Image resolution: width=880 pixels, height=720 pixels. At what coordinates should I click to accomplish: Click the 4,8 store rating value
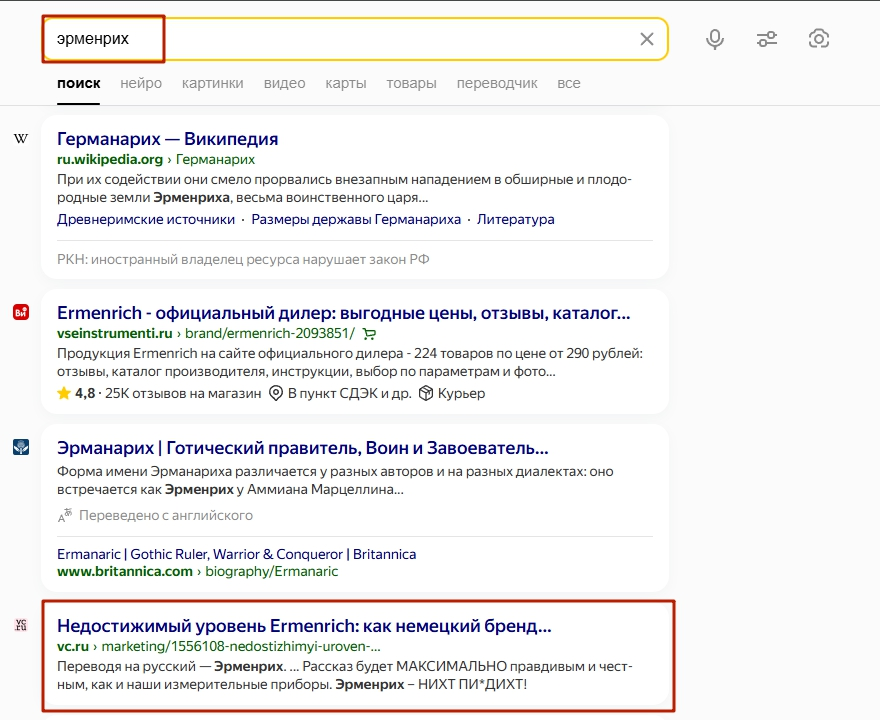pyautogui.click(x=85, y=393)
